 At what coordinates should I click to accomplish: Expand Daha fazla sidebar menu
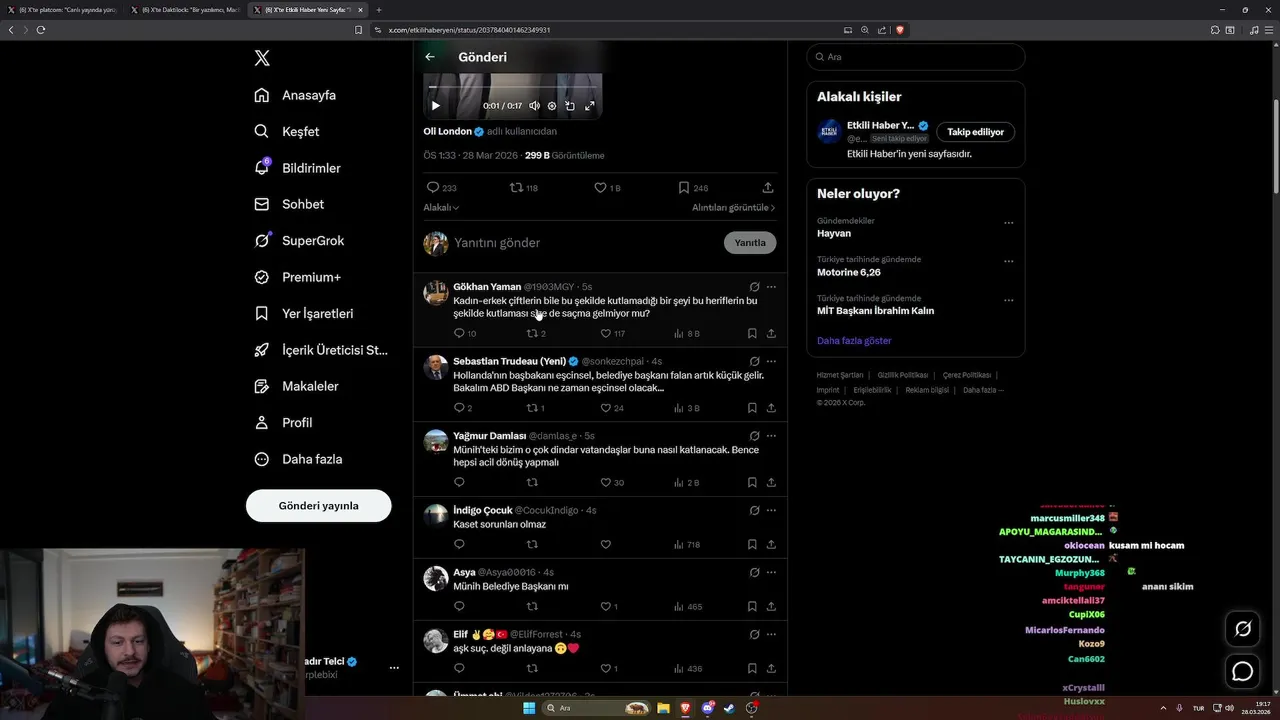coord(298,459)
